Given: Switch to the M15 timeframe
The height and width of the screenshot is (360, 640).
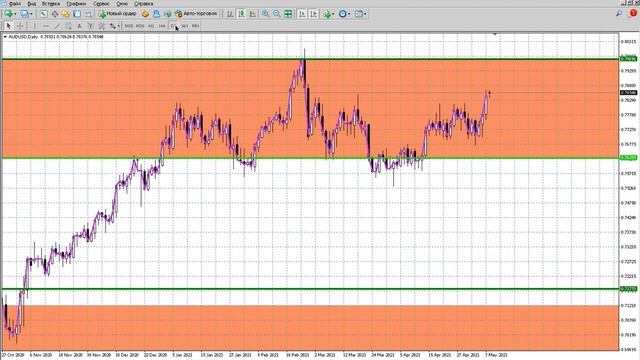Looking at the screenshot, I should click(129, 26).
